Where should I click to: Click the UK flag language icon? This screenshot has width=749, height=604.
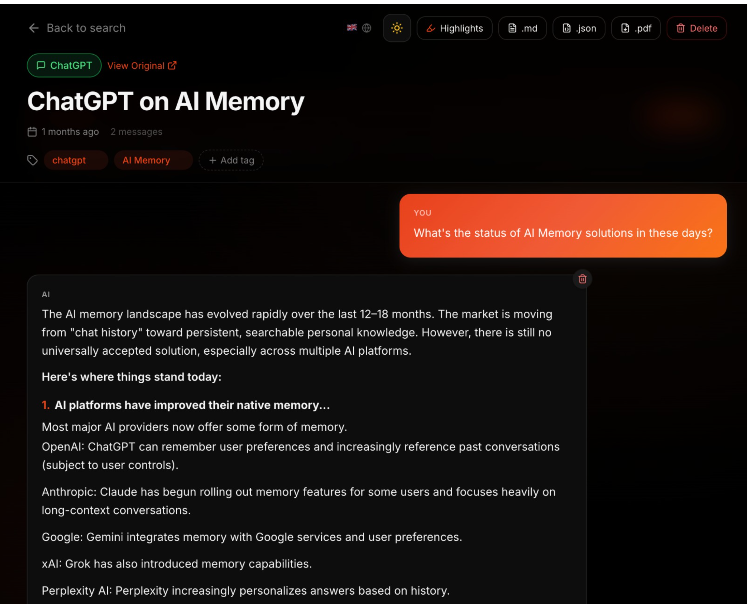coord(352,28)
